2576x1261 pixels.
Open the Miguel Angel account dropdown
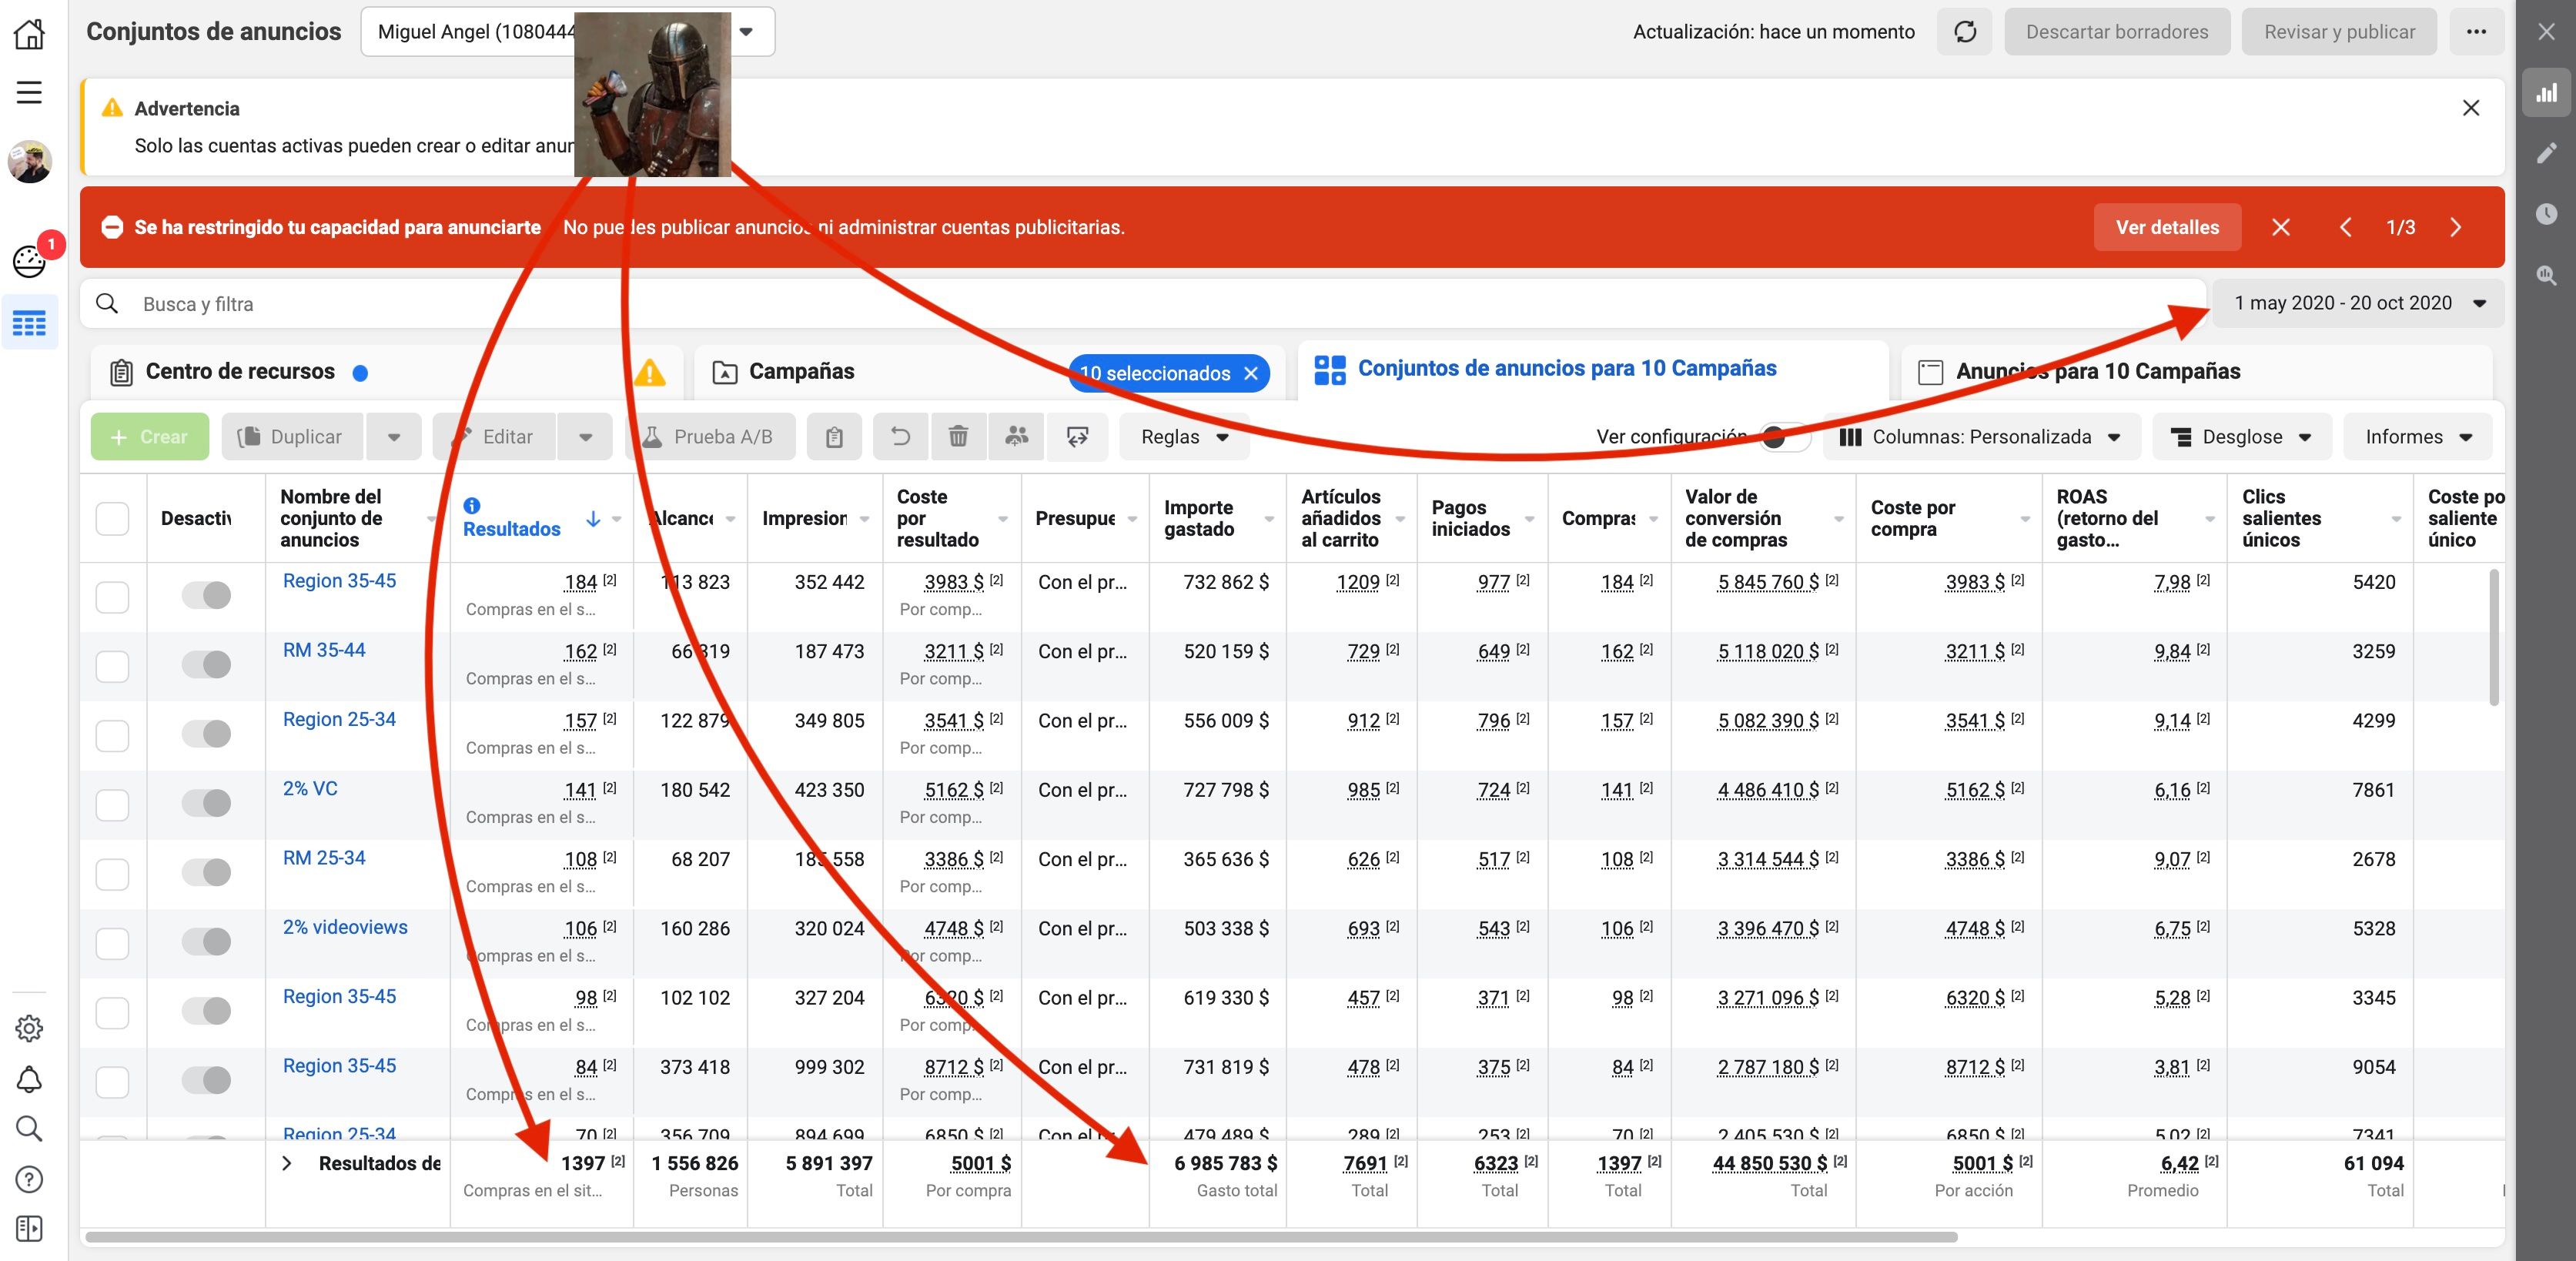coord(567,32)
